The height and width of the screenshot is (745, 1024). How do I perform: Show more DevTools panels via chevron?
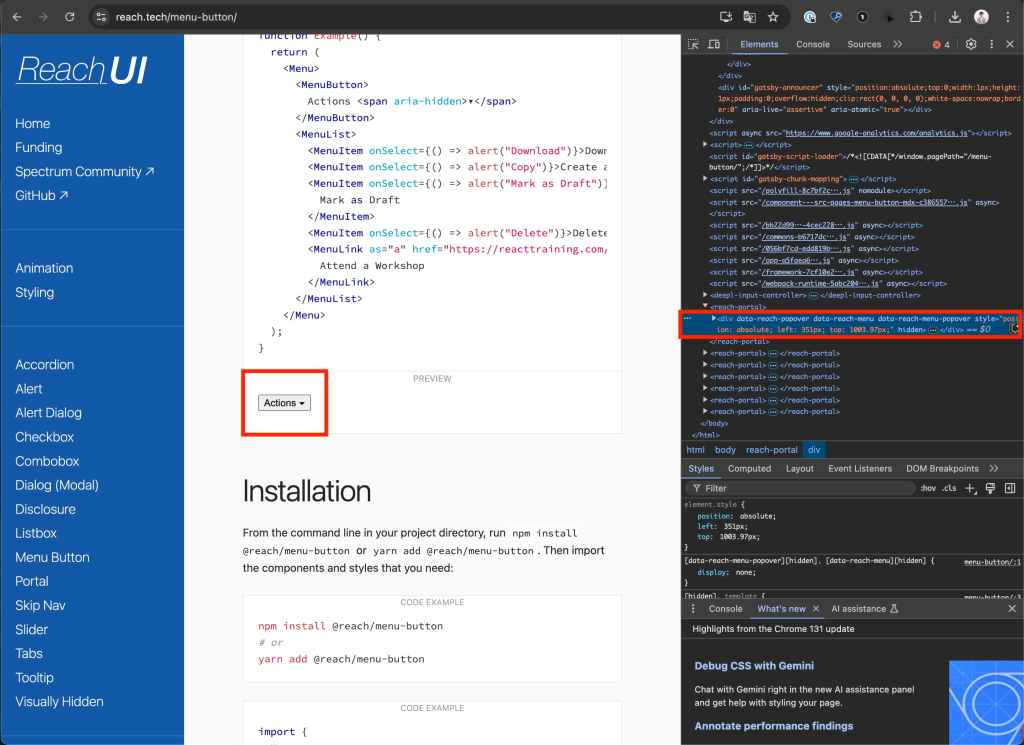(x=897, y=45)
